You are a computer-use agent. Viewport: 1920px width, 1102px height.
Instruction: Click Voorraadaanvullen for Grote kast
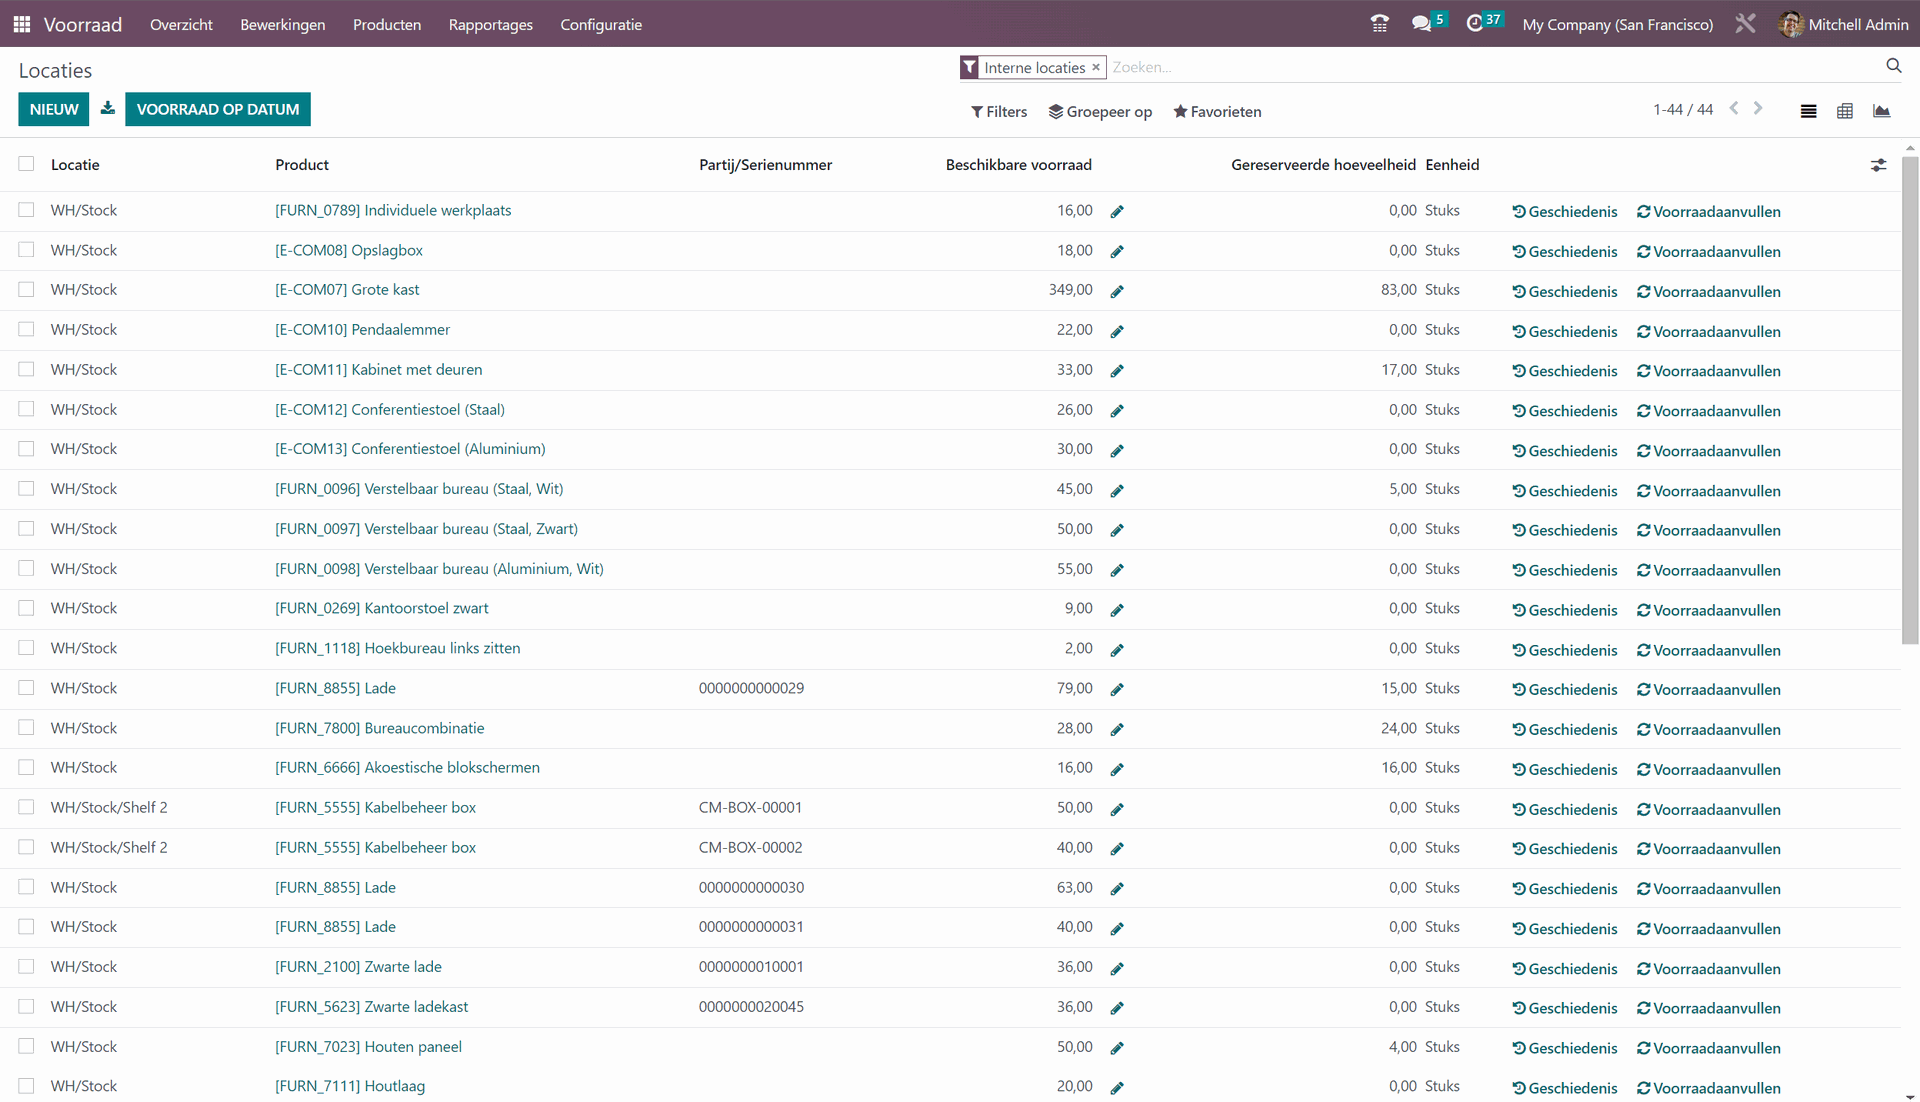coord(1708,291)
